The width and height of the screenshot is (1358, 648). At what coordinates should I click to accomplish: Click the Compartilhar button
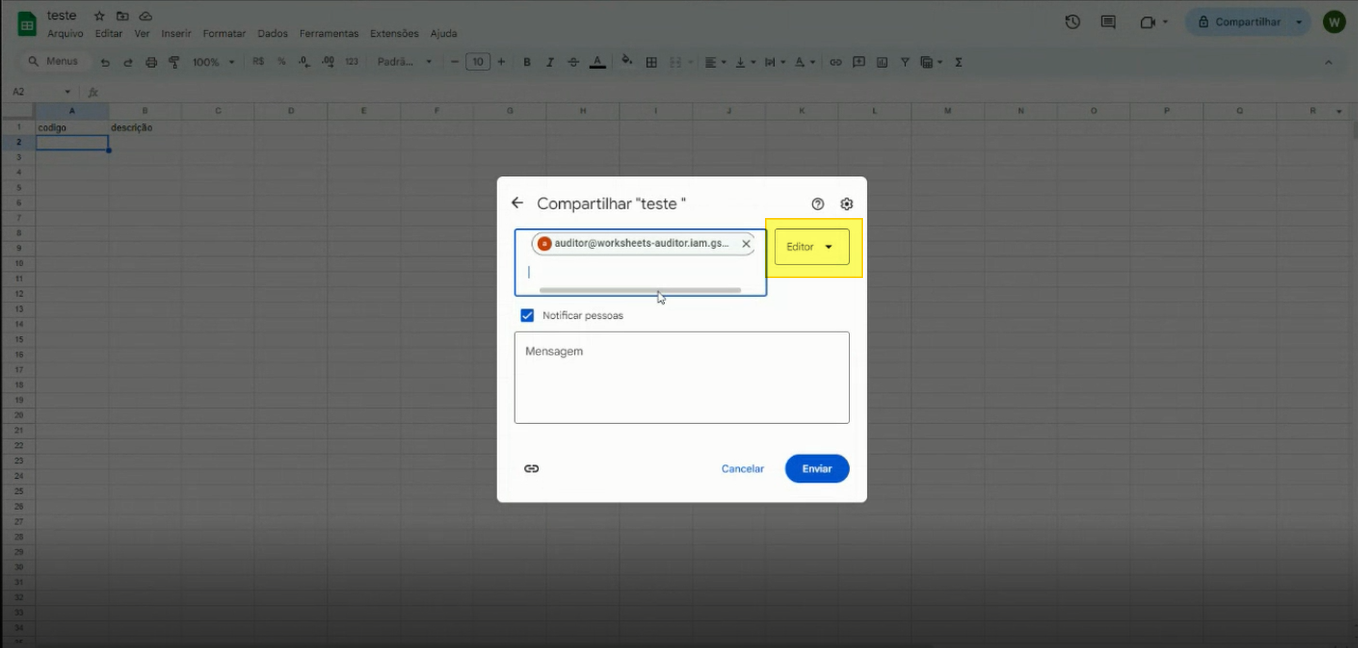point(1240,22)
